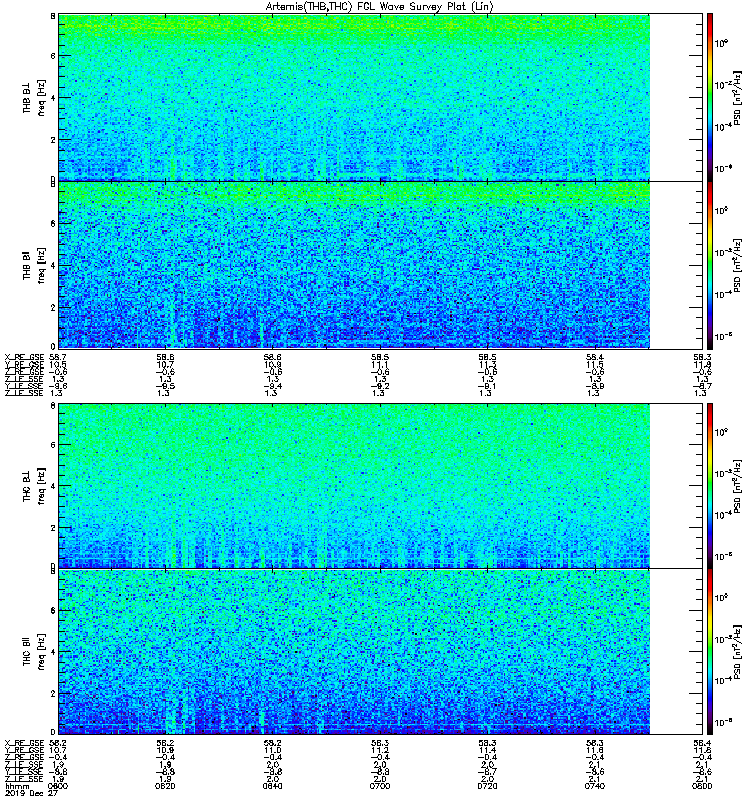Click the date '2019 Dec 27'
Image resolution: width=750 pixels, height=800 pixels.
[32, 793]
